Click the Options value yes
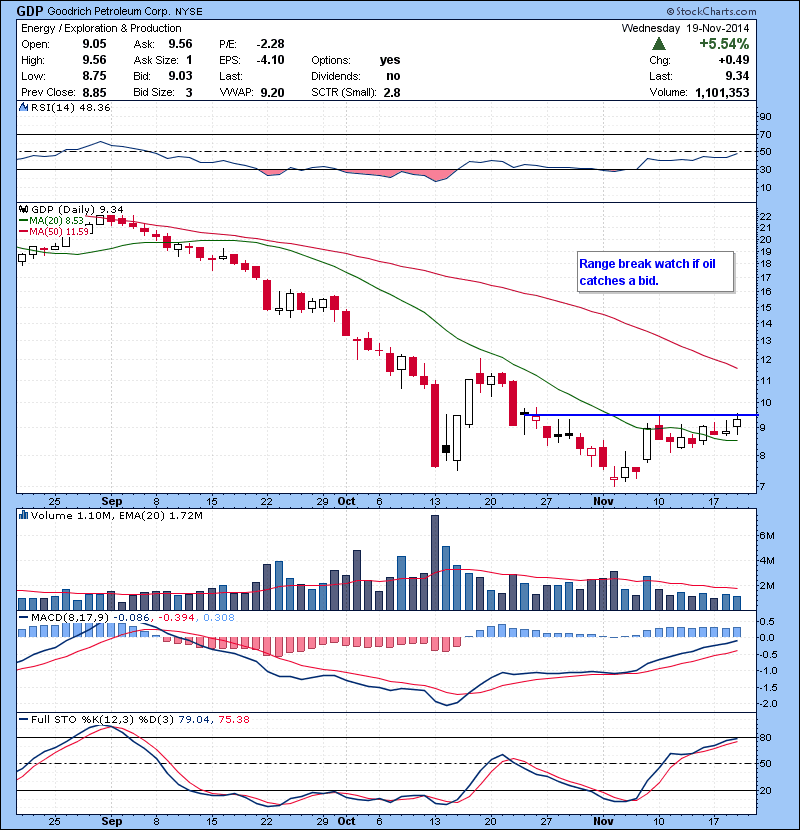The image size is (800, 830). coord(390,60)
